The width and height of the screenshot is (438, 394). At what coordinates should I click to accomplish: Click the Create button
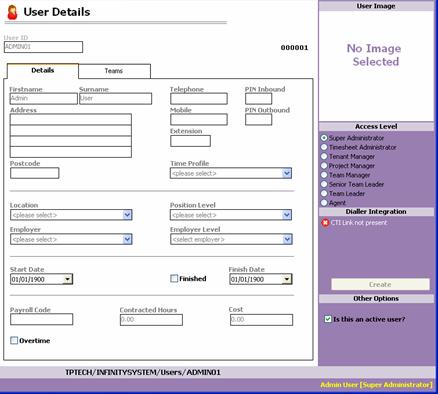380,284
